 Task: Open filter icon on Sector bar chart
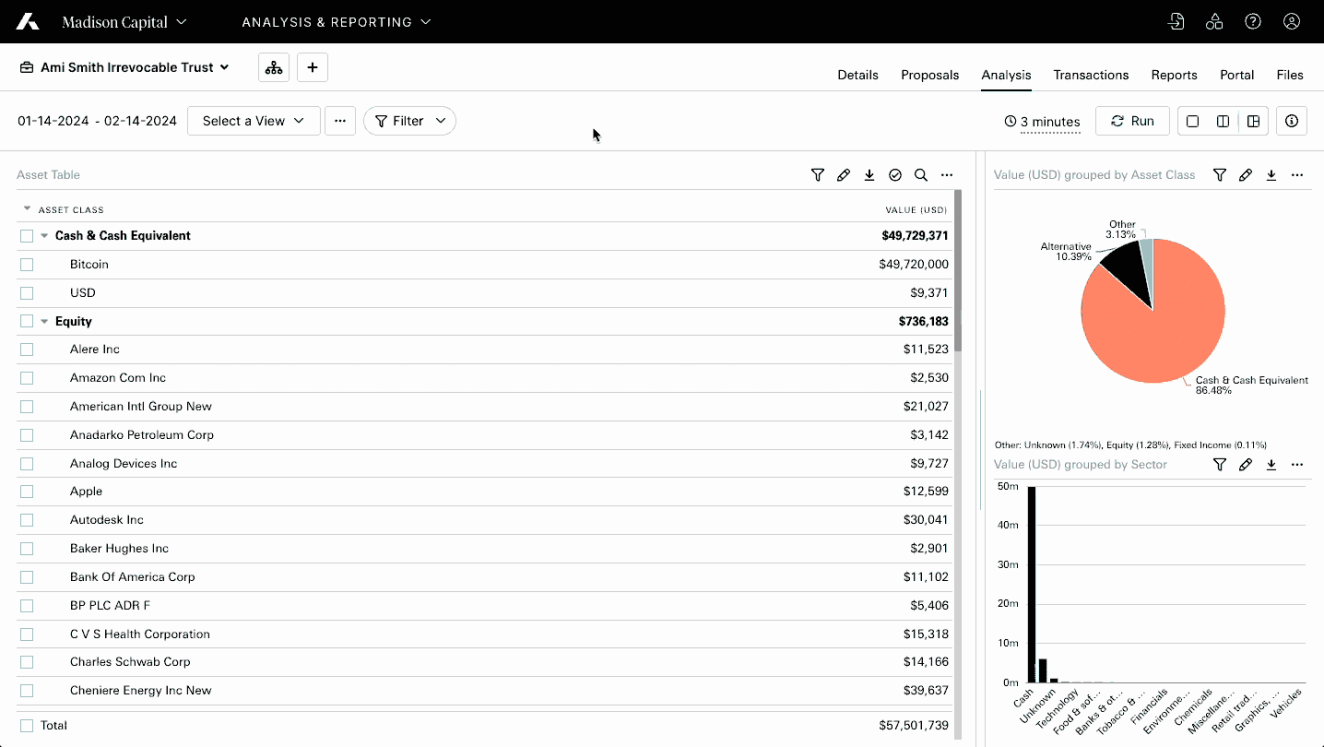[x=1219, y=464]
